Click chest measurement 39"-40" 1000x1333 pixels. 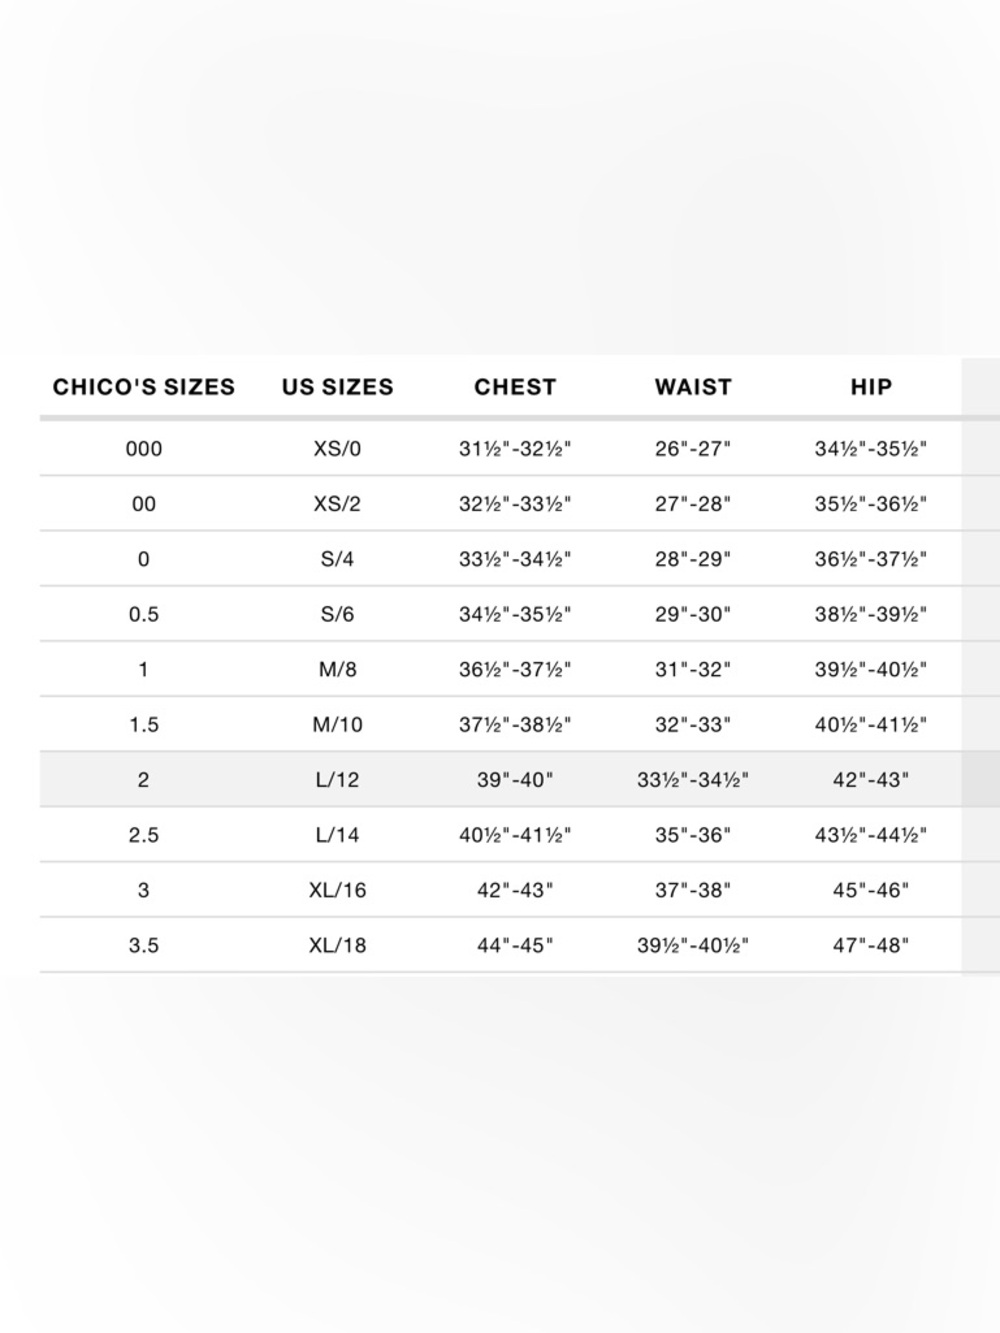pyautogui.click(x=515, y=779)
